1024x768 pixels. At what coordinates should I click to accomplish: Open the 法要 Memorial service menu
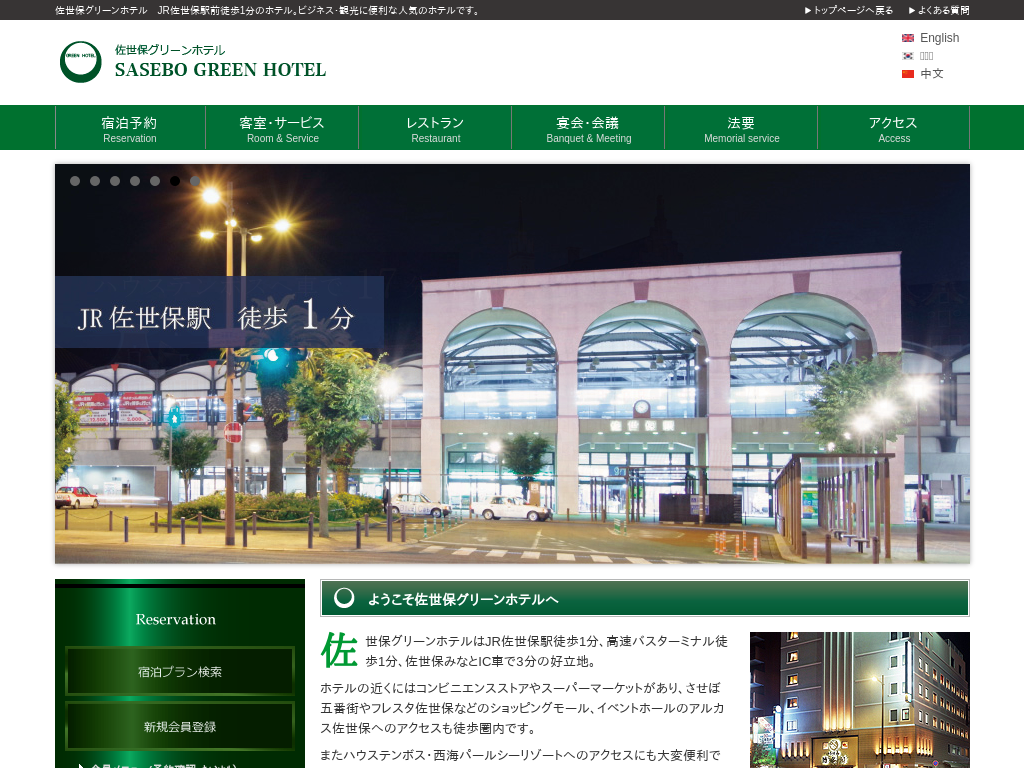pos(741,128)
